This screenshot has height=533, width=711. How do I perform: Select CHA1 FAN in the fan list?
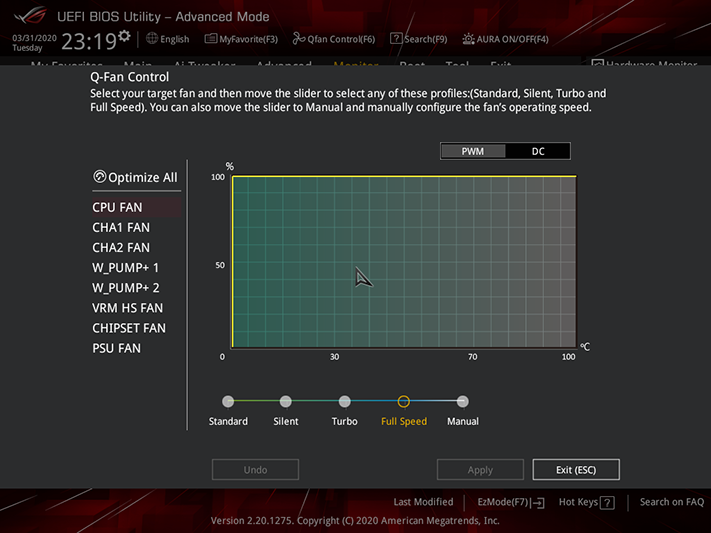coord(121,227)
